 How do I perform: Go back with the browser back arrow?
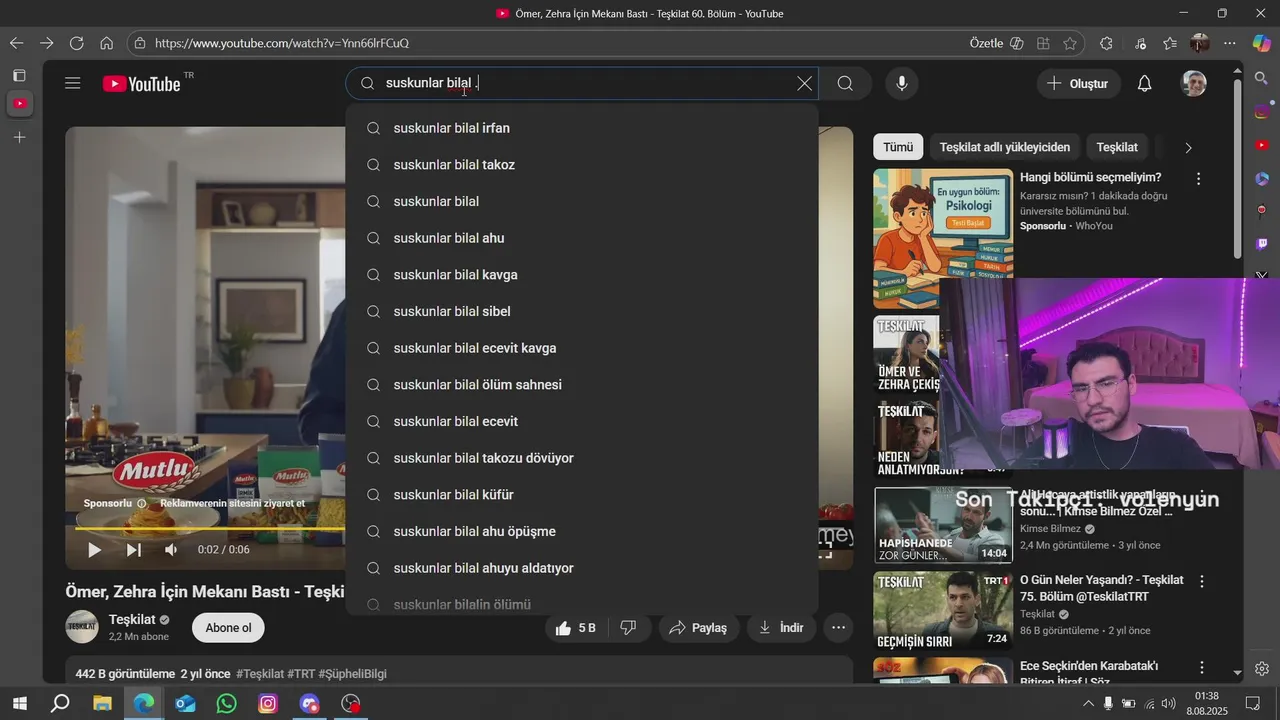coord(16,43)
